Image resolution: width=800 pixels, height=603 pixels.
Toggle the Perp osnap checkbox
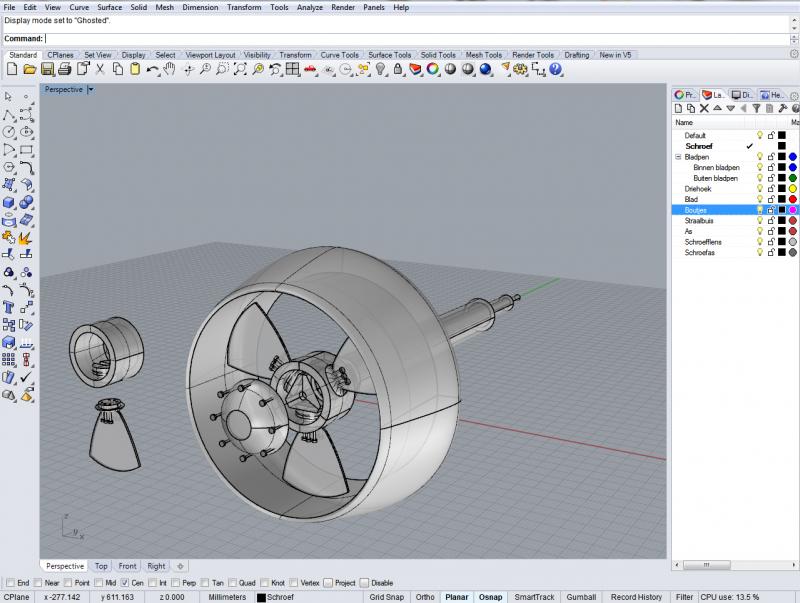176,583
